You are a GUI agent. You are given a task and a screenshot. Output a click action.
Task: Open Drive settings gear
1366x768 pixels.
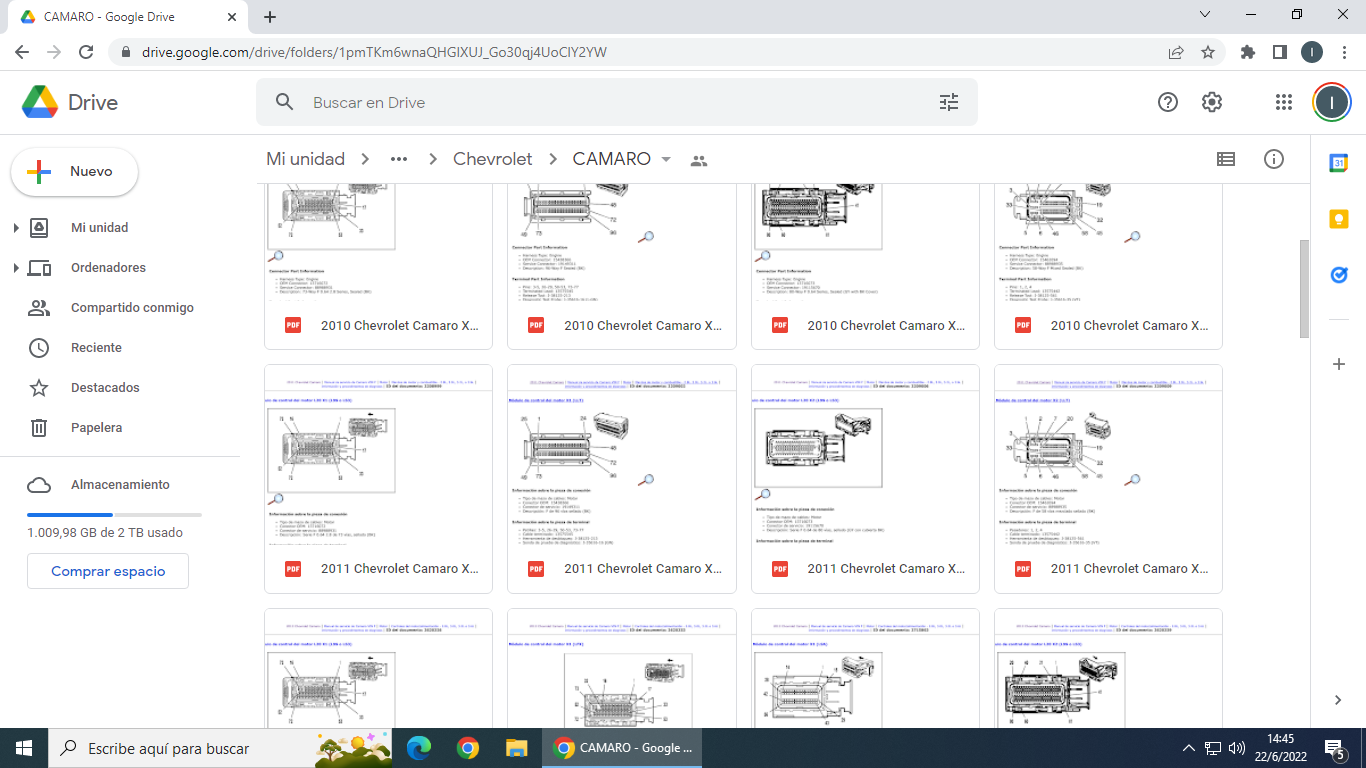coord(1212,102)
